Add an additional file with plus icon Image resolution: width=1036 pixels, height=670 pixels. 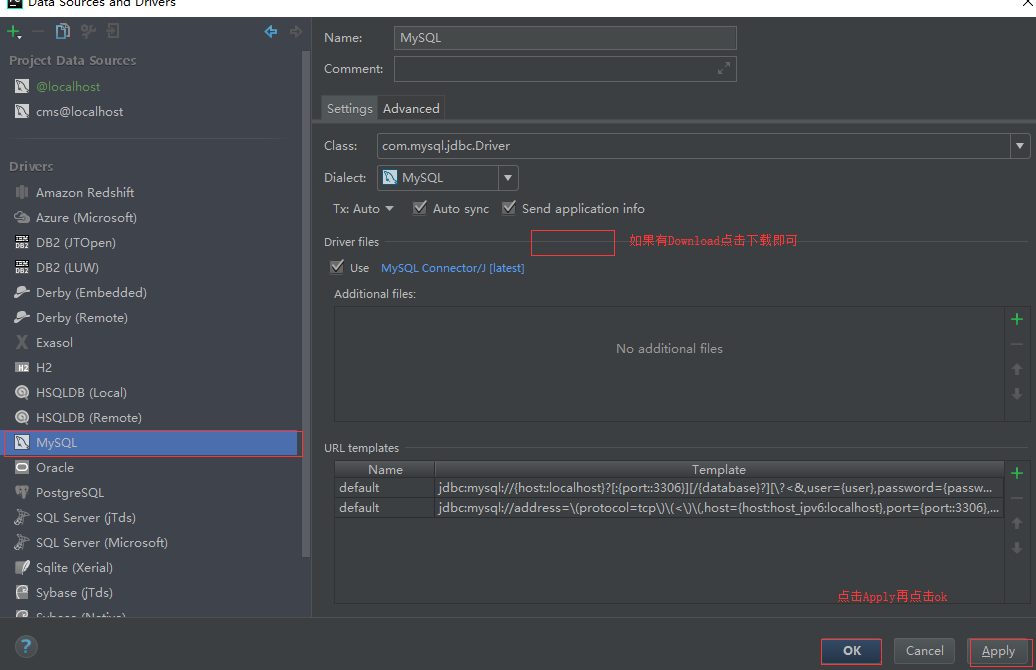pyautogui.click(x=1017, y=319)
